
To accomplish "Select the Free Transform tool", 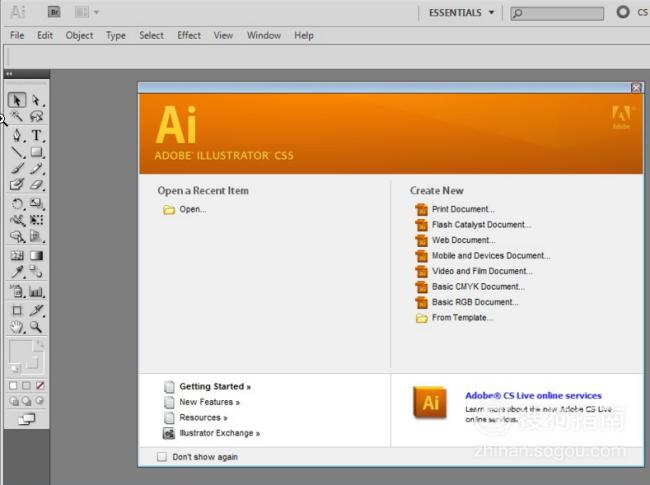I will click(x=36, y=220).
